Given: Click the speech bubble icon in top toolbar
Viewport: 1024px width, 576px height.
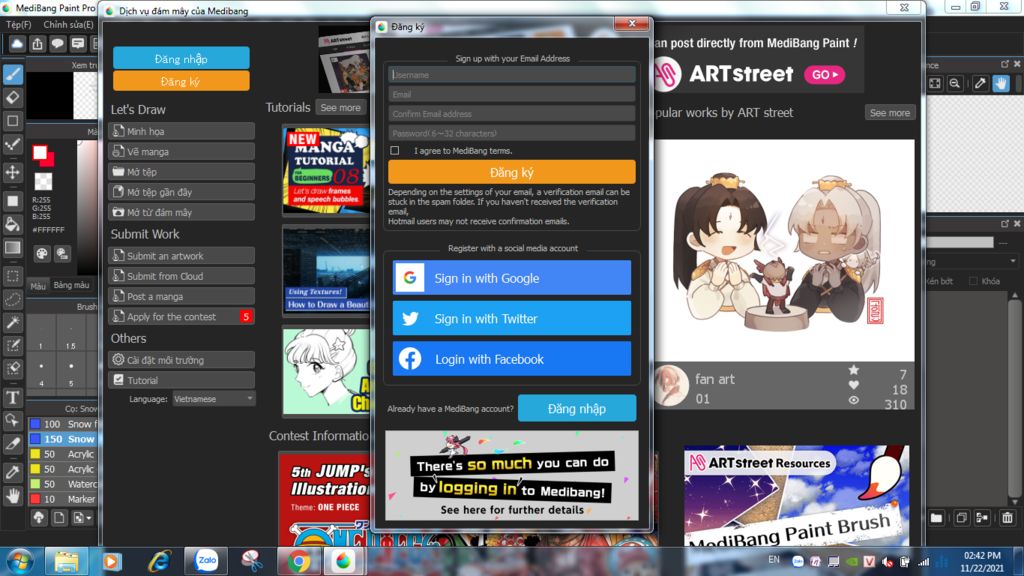Looking at the screenshot, I should click(57, 44).
